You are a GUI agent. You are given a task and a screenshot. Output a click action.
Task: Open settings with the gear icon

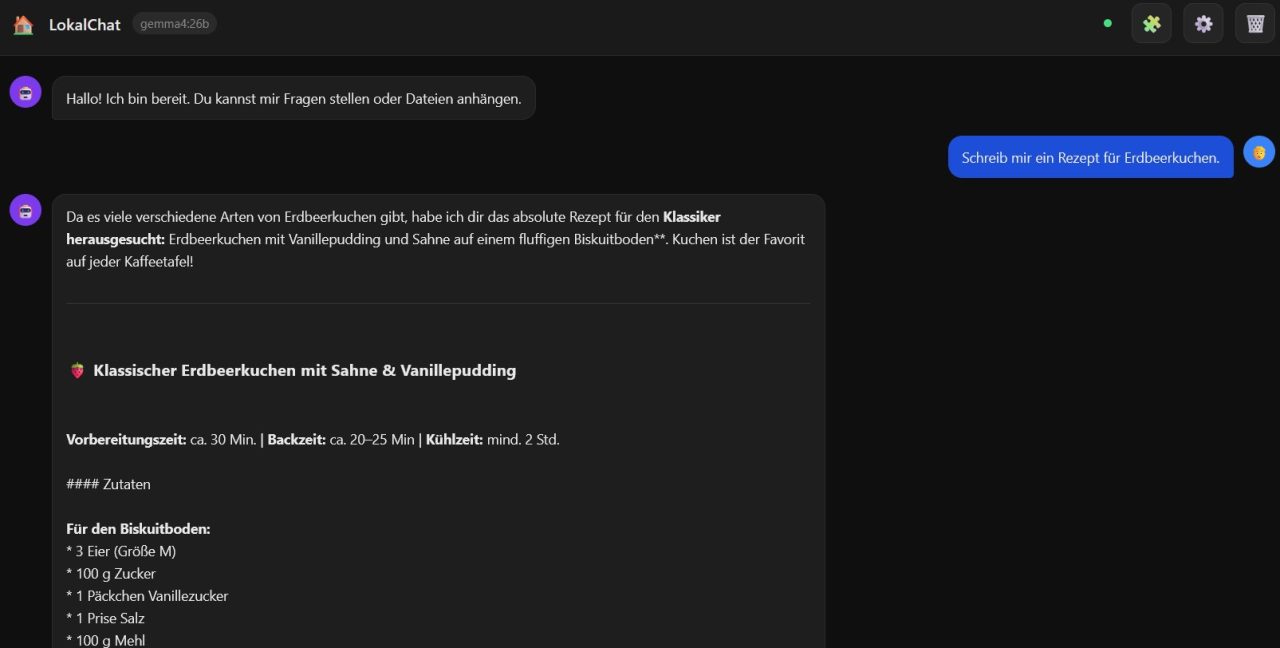click(x=1203, y=24)
